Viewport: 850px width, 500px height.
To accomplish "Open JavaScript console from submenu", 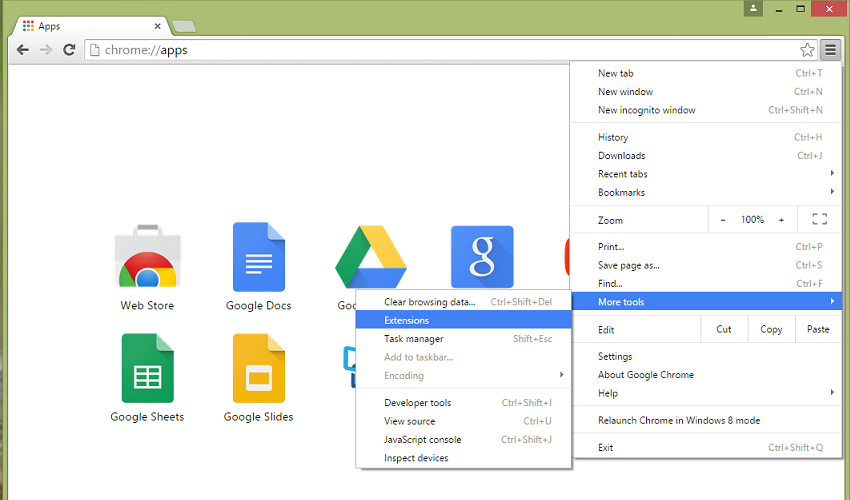I will click(x=463, y=440).
